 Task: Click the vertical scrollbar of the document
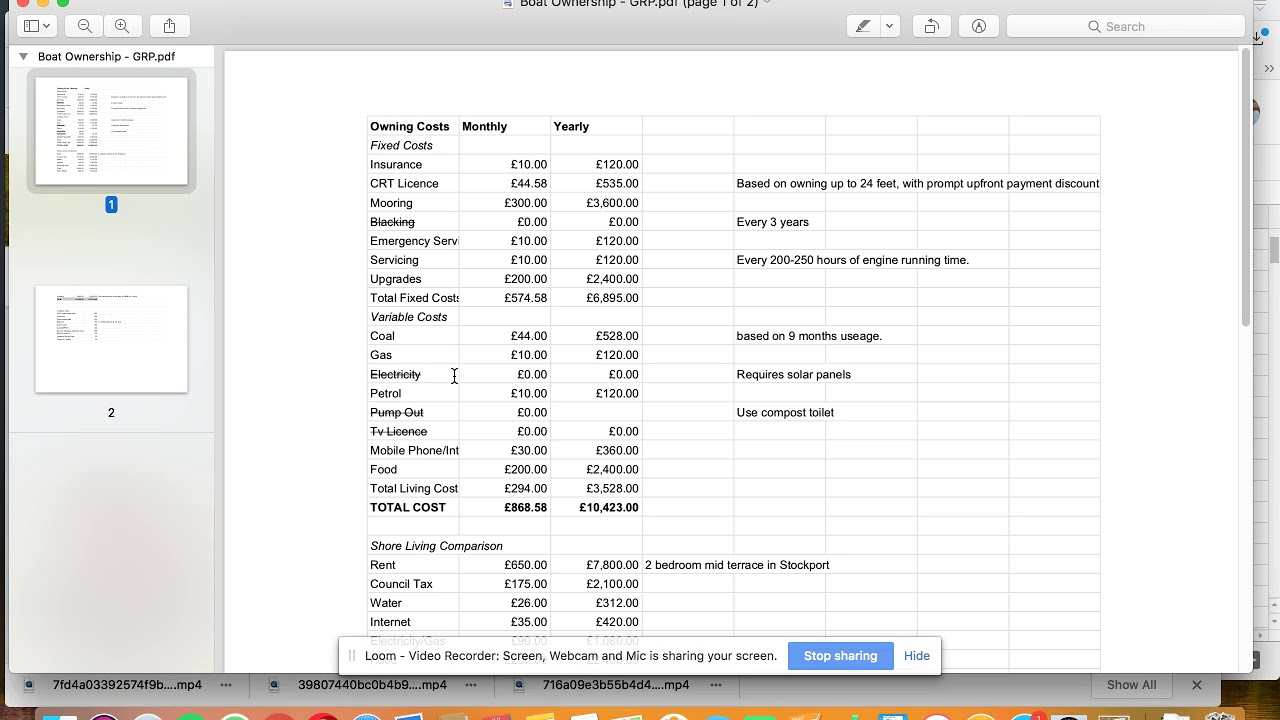pos(1245,188)
